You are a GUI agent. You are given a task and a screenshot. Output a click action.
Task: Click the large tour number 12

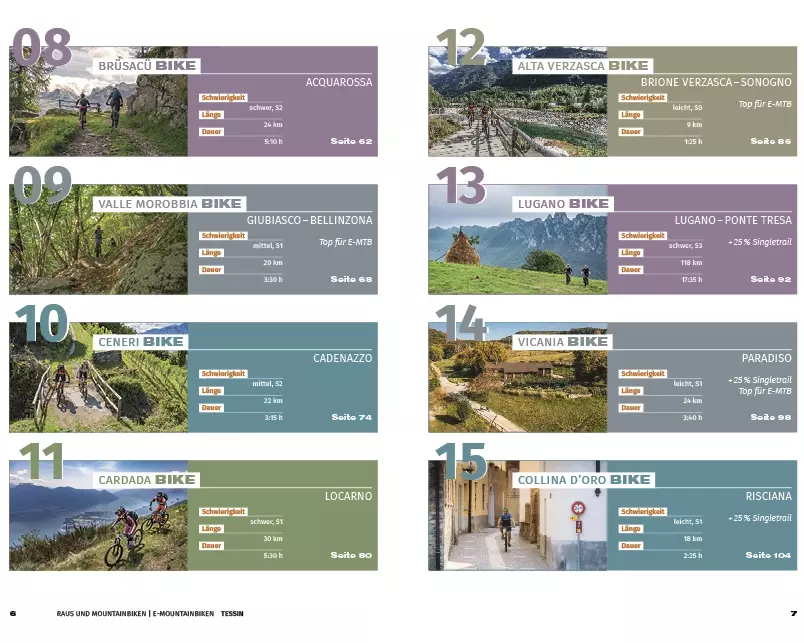460,47
